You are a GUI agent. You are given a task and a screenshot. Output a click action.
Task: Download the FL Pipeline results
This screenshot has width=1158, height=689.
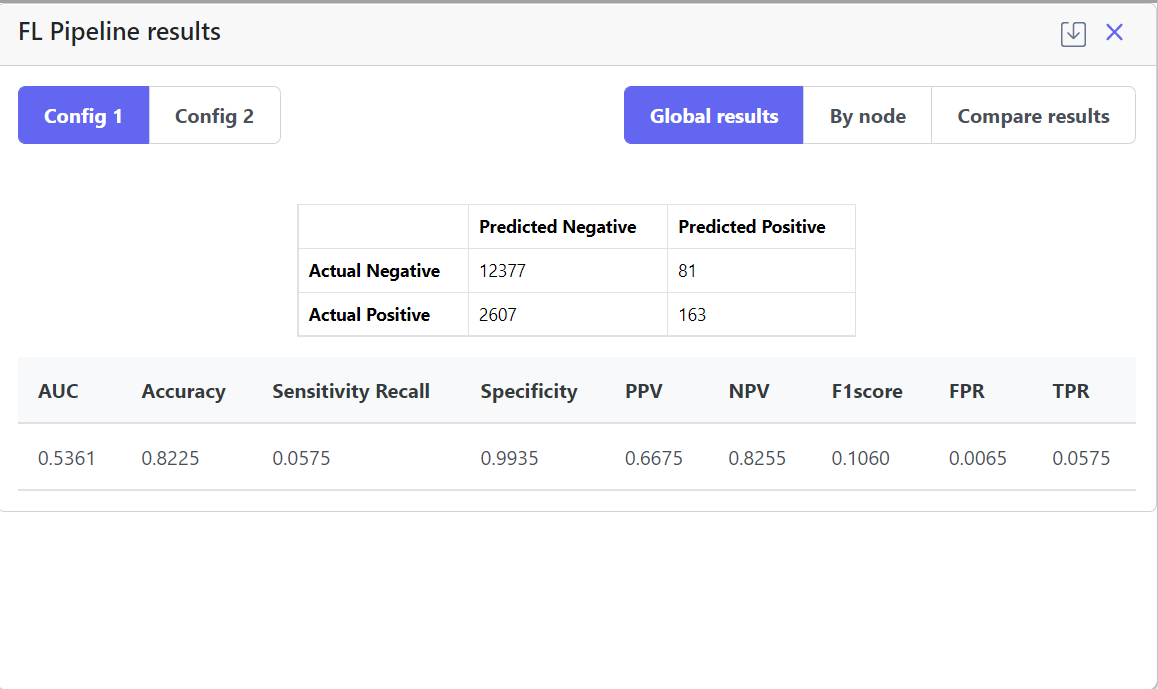pyautogui.click(x=1073, y=33)
